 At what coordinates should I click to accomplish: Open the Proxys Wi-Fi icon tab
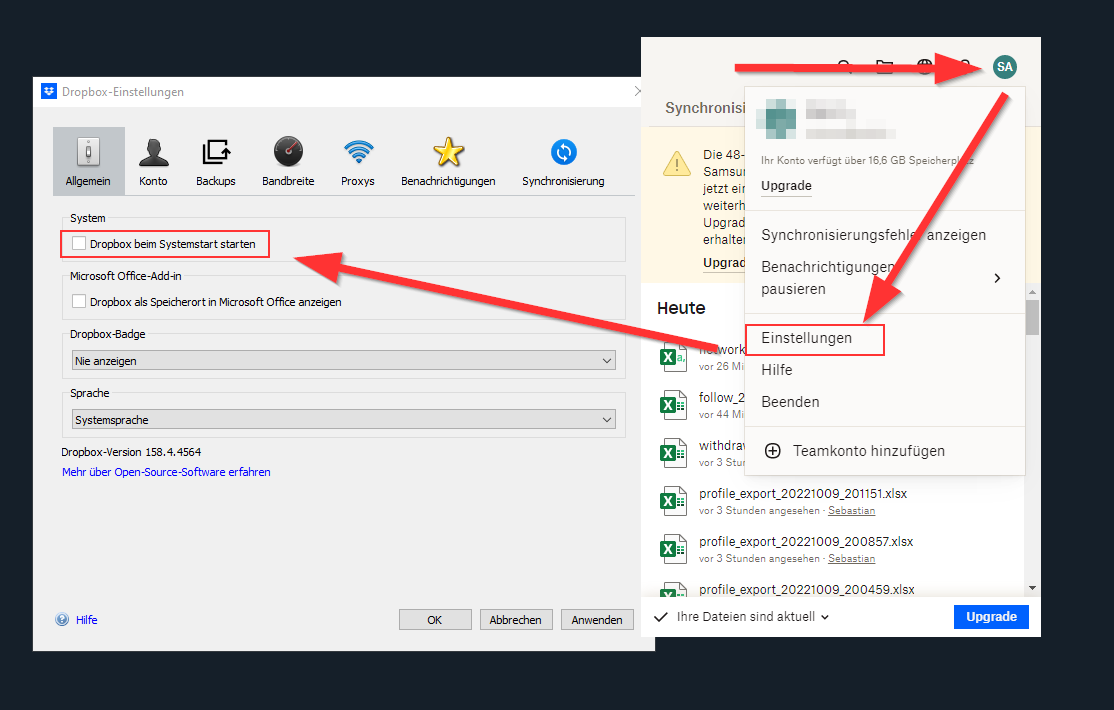point(358,162)
